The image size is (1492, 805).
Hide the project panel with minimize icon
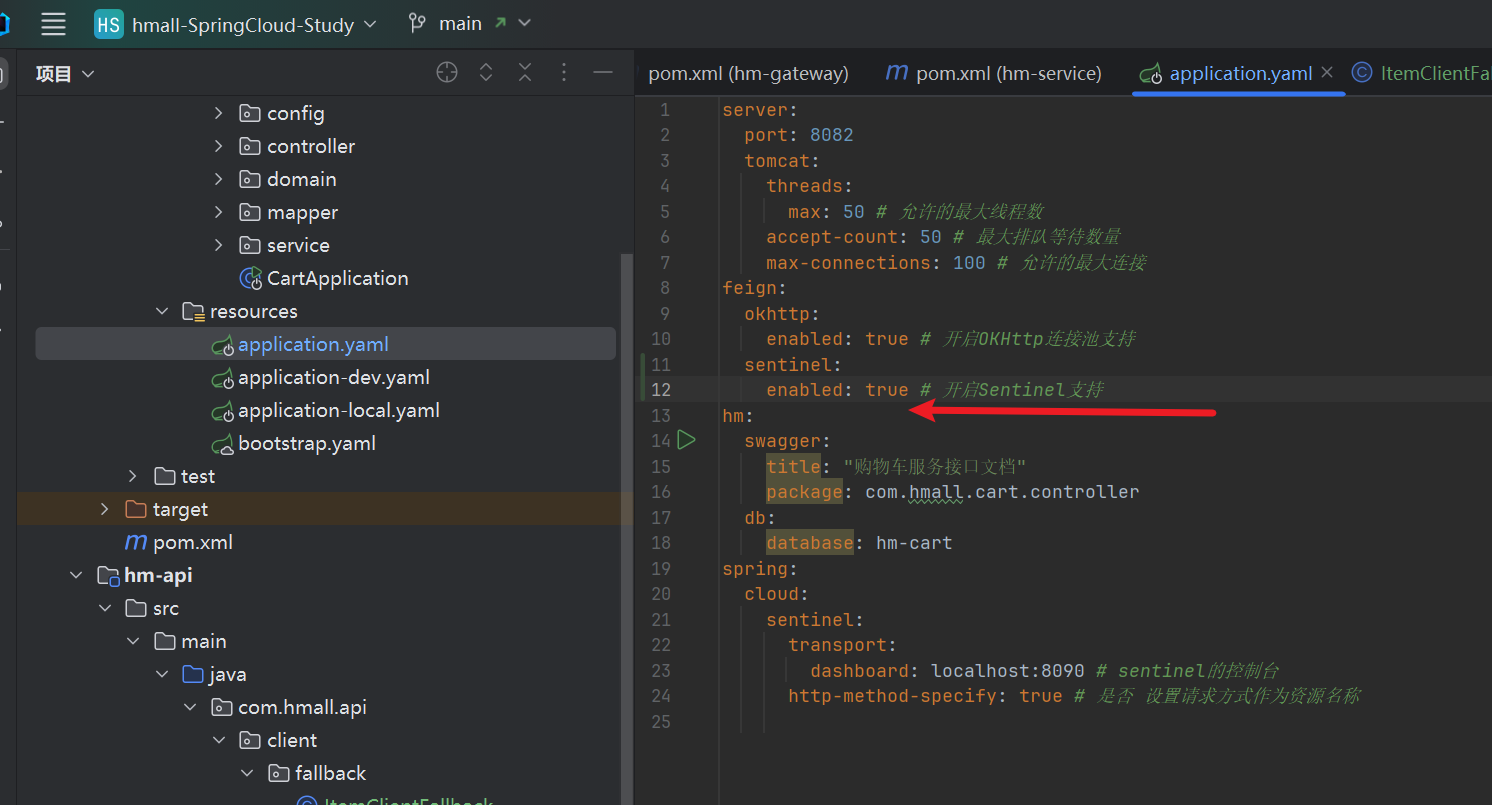603,73
